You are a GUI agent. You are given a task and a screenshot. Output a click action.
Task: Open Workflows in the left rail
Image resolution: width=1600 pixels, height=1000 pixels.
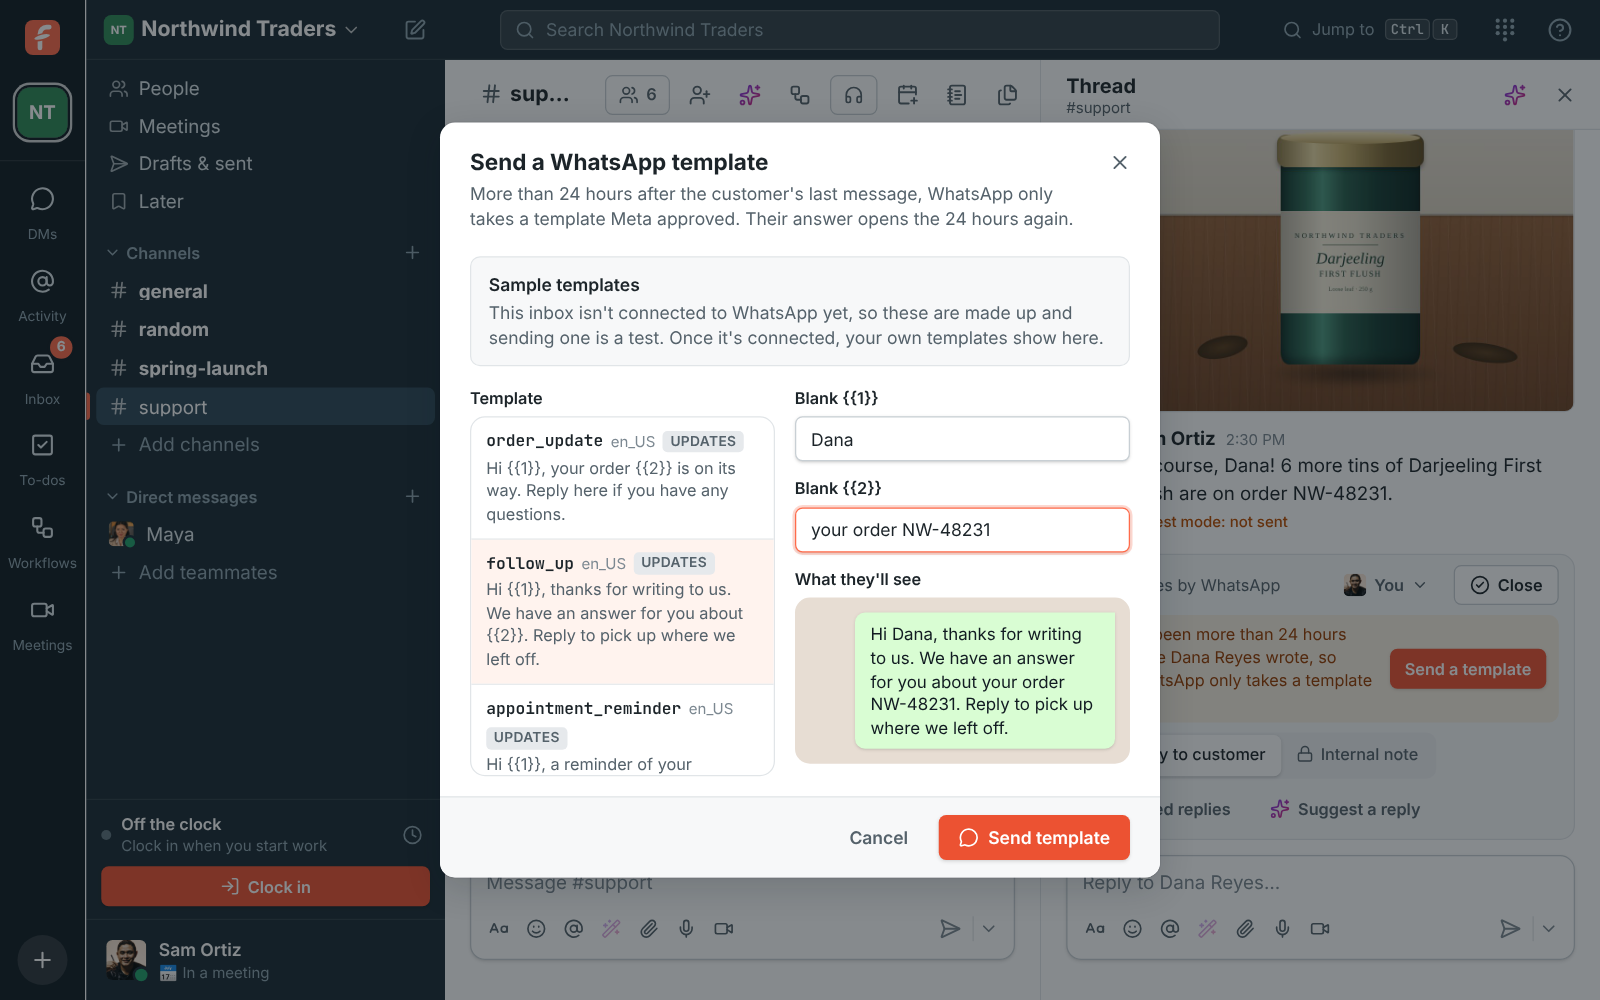[x=42, y=543]
